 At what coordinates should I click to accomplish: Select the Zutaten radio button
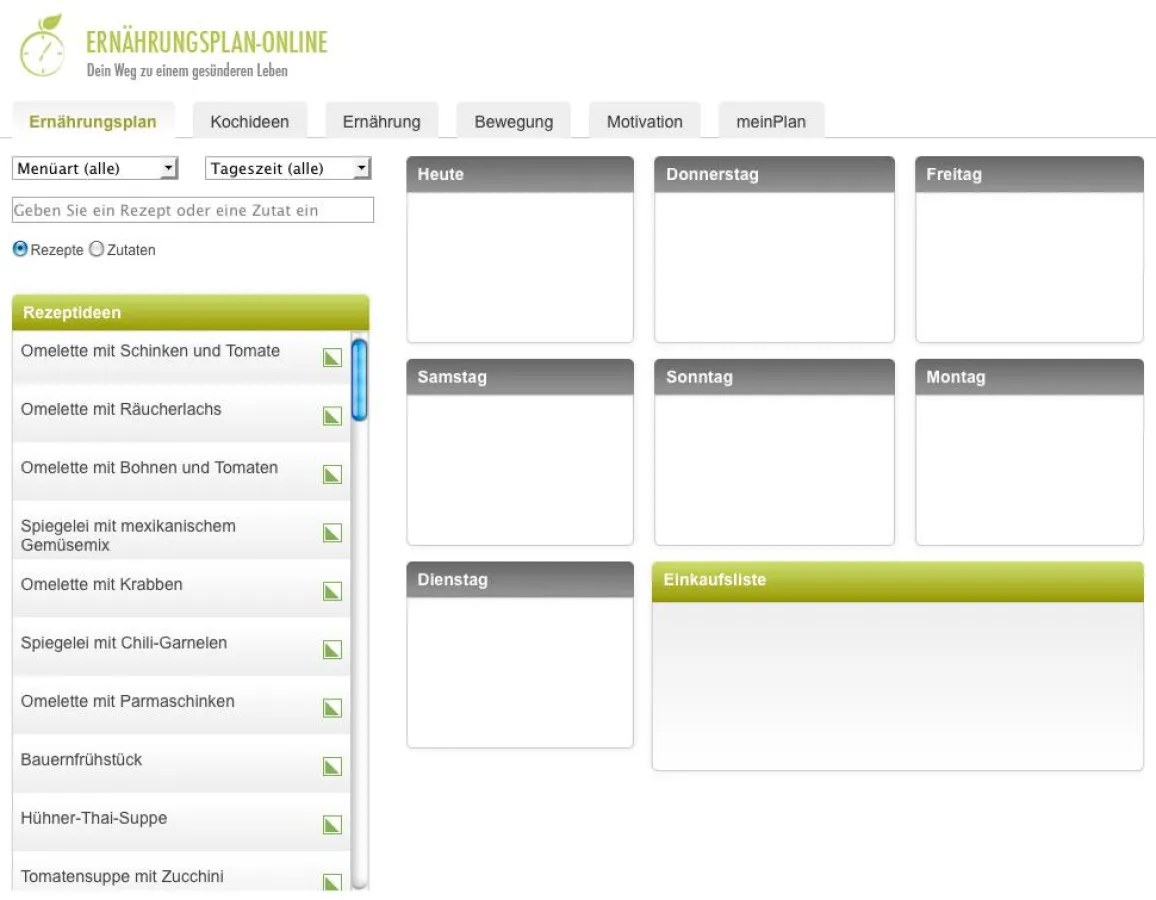[97, 250]
